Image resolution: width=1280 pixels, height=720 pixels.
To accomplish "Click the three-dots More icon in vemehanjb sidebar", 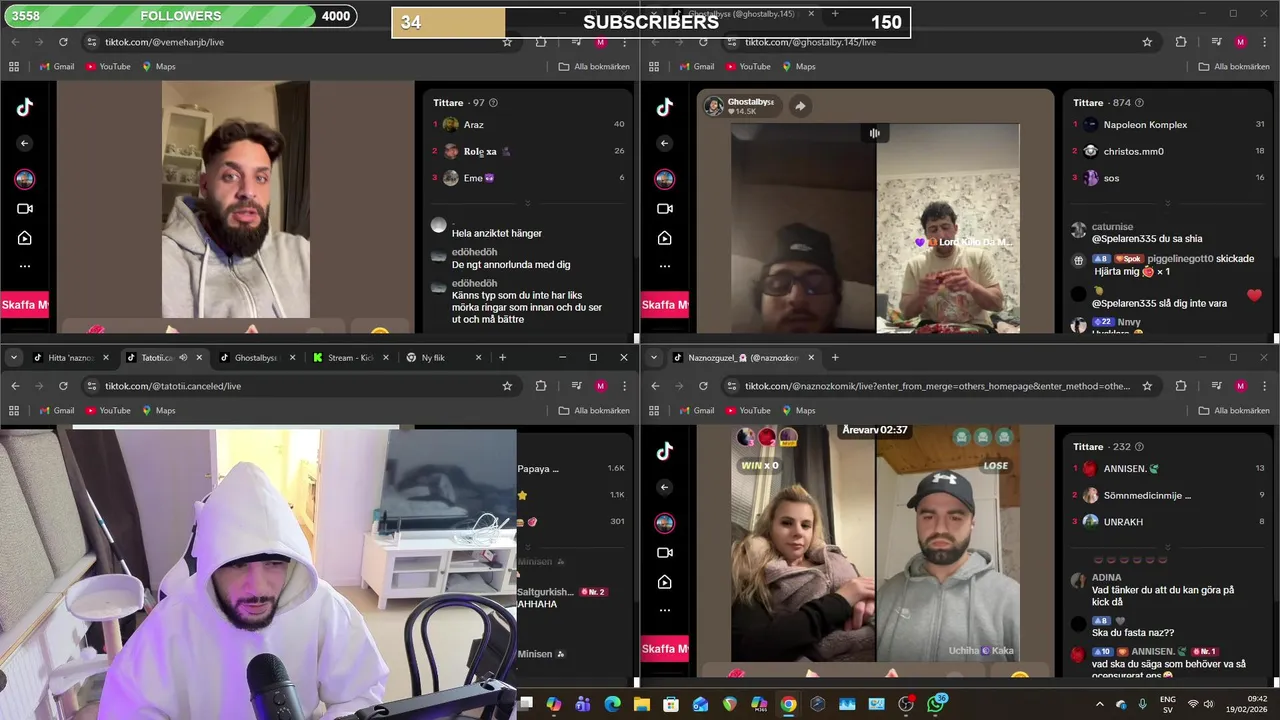I will (25, 266).
